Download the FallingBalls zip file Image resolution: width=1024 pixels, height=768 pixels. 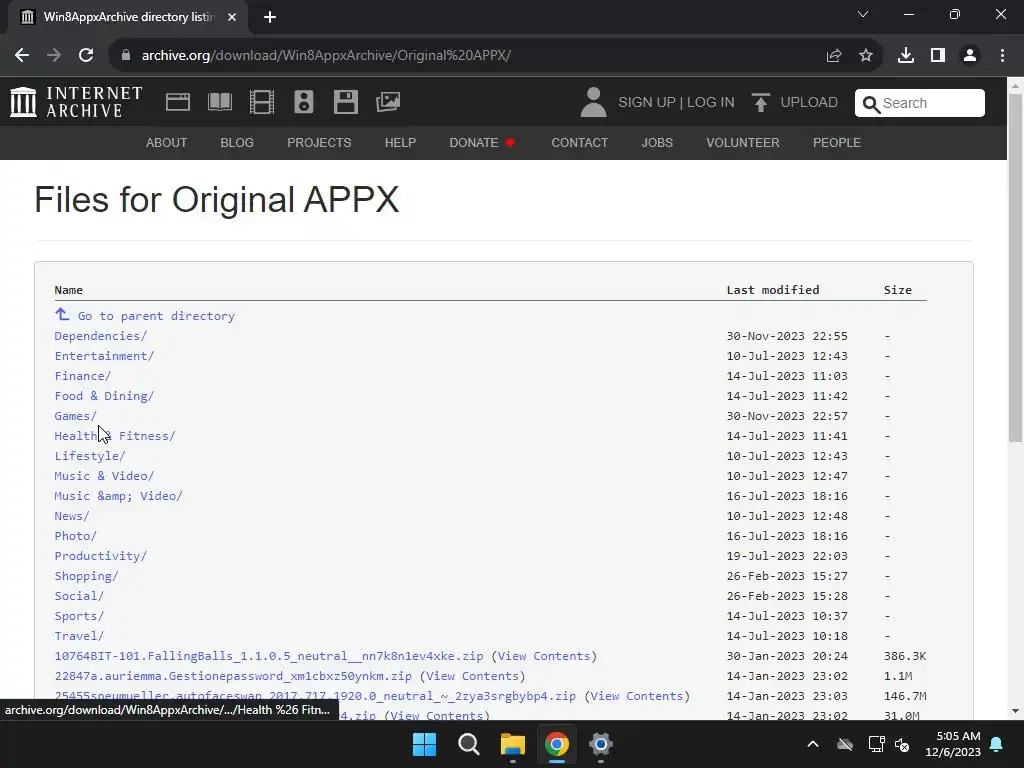pos(269,656)
